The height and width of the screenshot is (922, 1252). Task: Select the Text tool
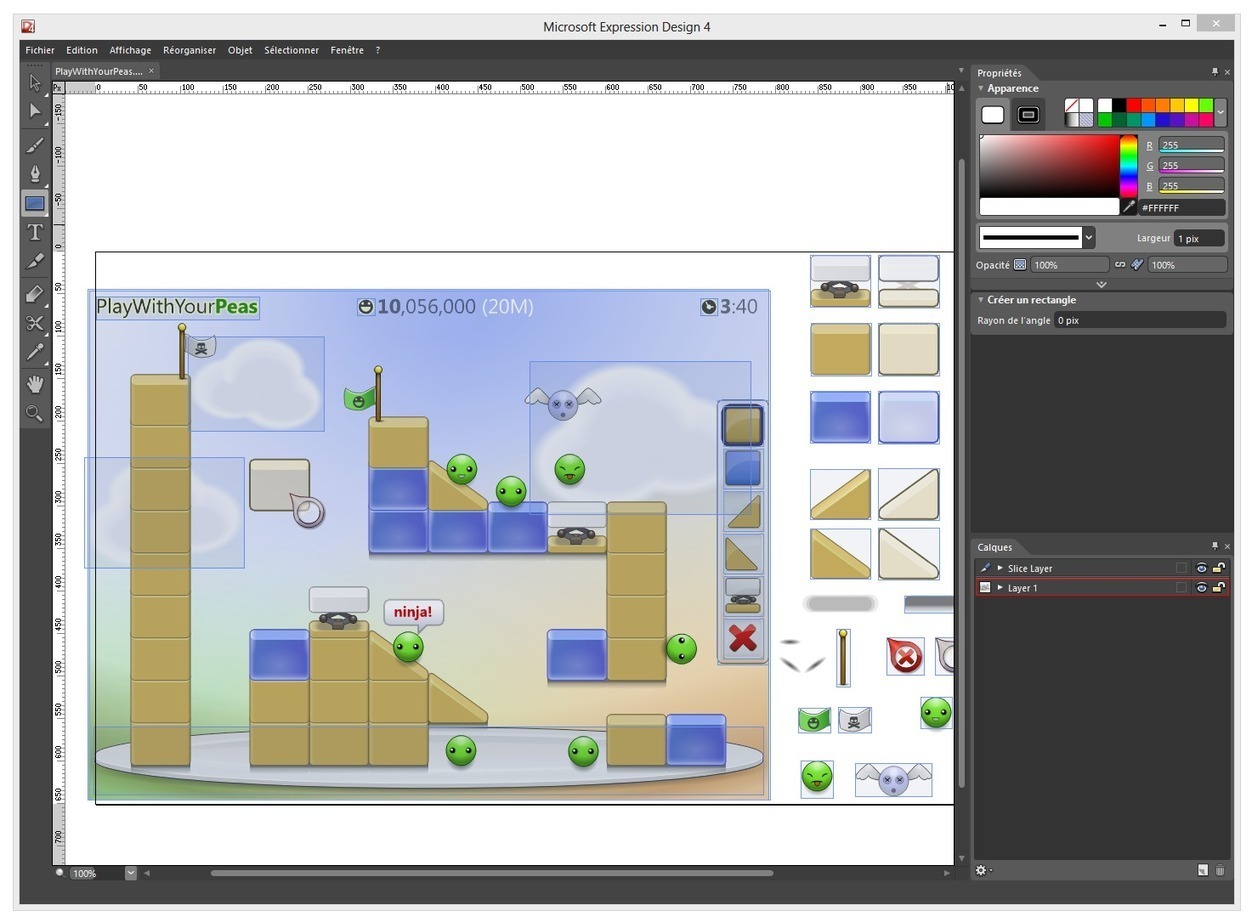coord(35,232)
